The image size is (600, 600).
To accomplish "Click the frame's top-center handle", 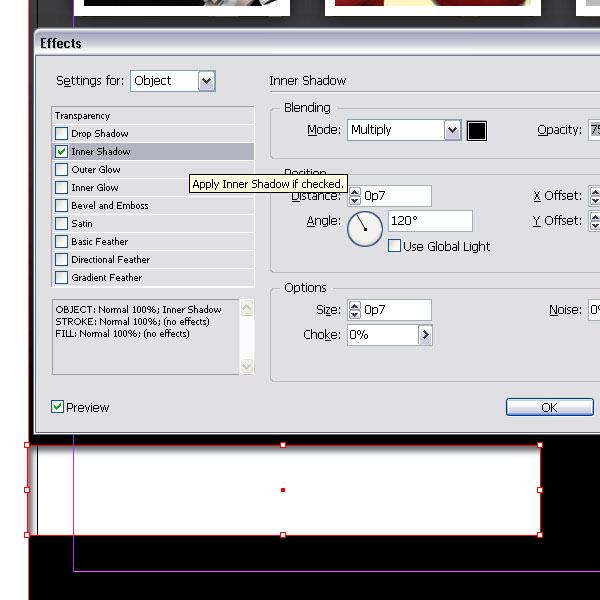I will click(283, 445).
